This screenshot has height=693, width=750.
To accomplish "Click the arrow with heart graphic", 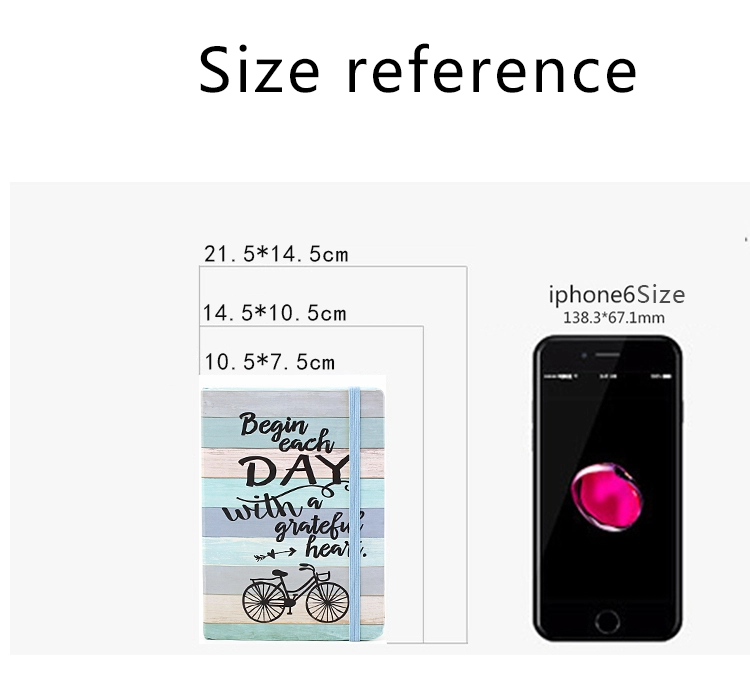I will click(275, 555).
